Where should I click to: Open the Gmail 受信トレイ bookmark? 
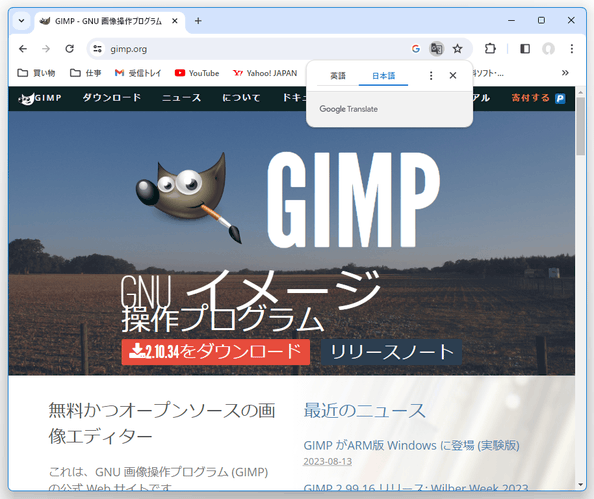click(x=138, y=73)
